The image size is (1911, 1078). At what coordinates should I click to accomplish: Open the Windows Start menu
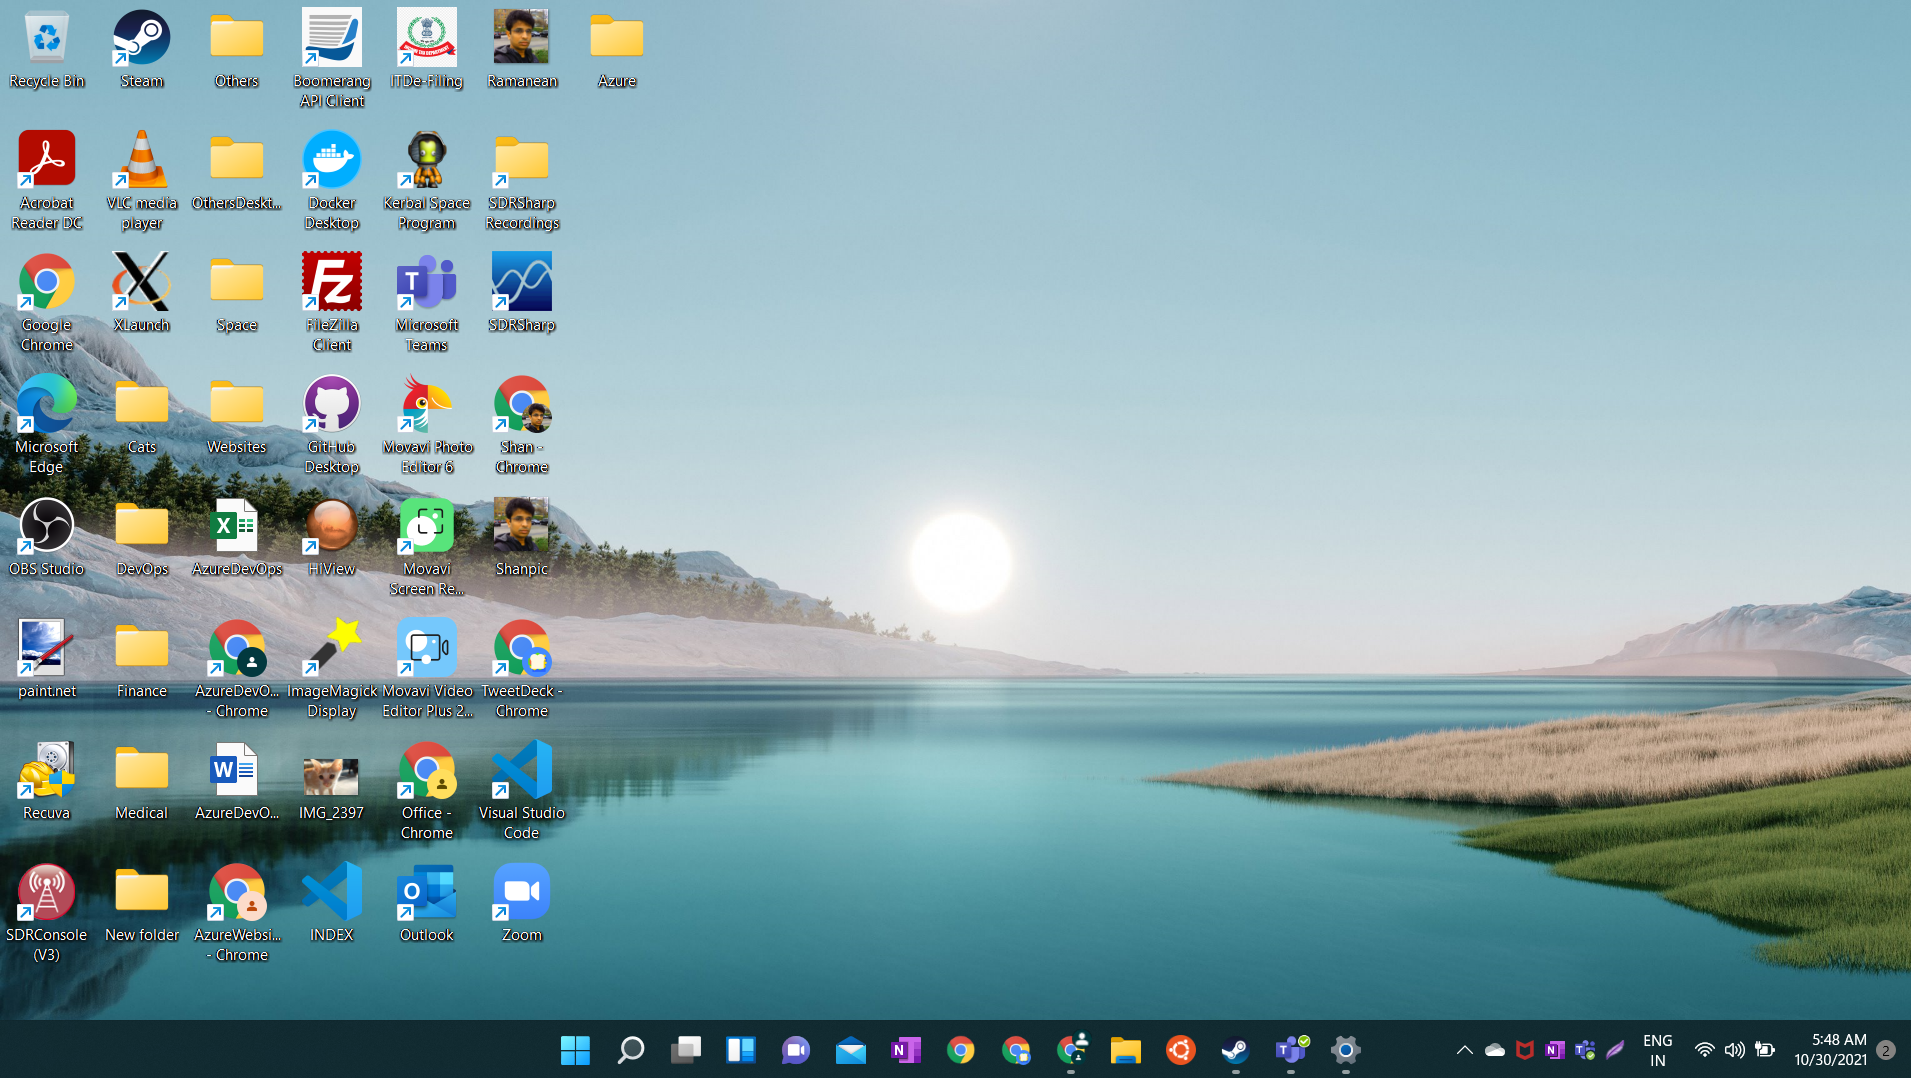pyautogui.click(x=575, y=1050)
